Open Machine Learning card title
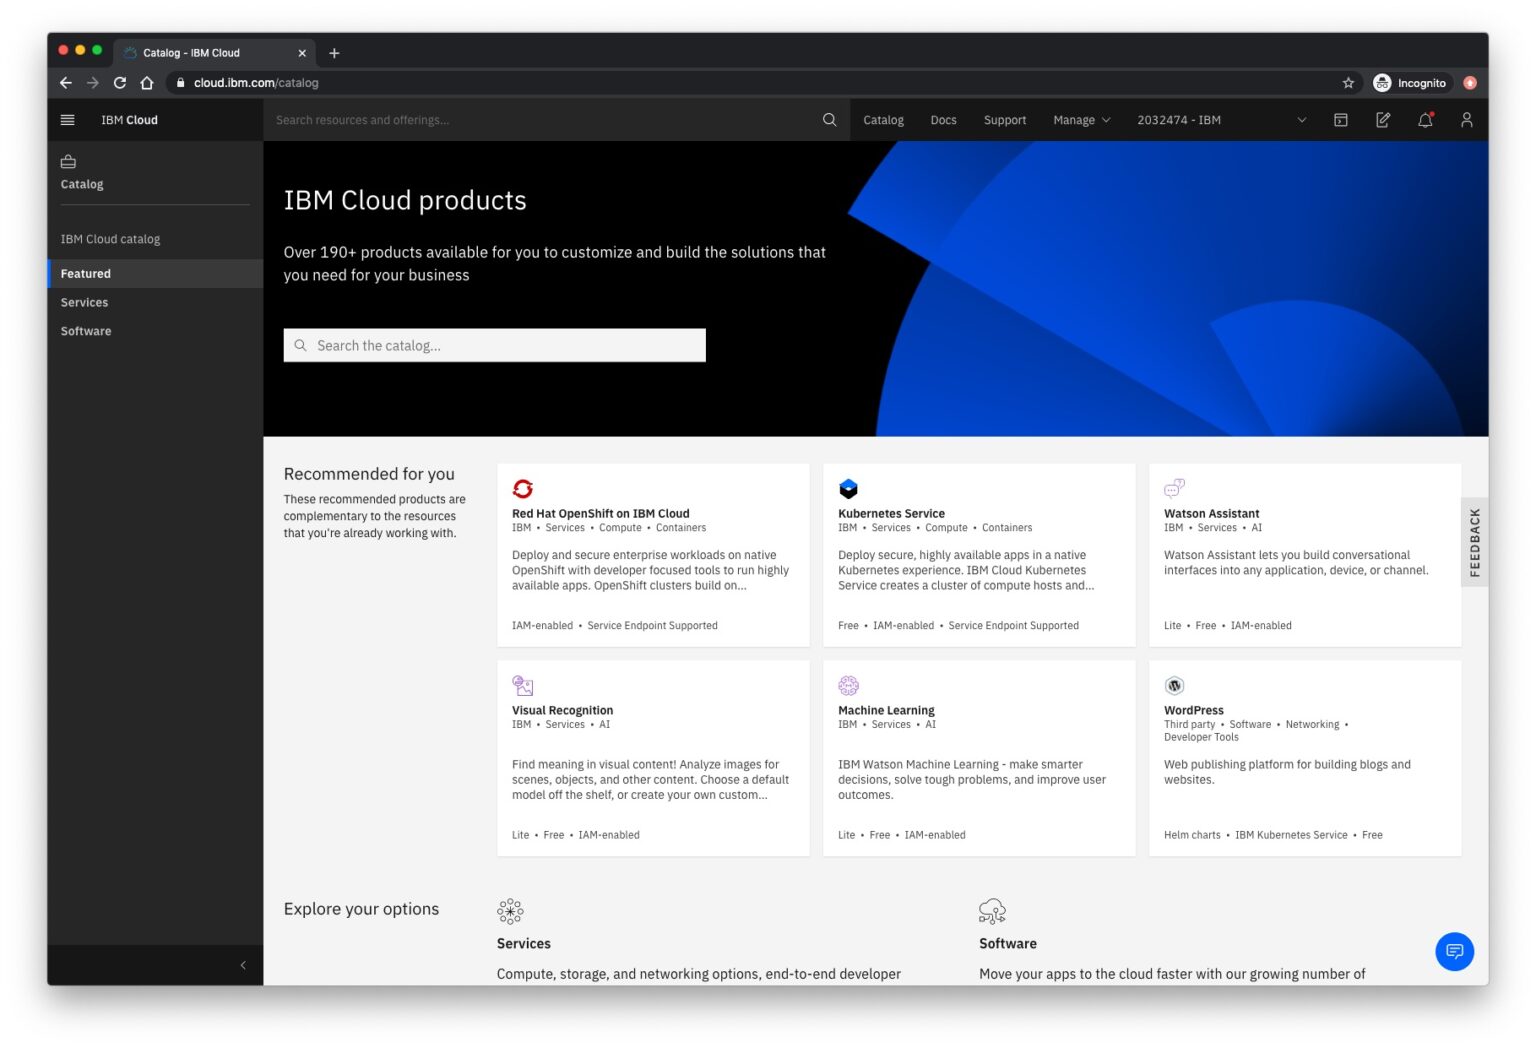The height and width of the screenshot is (1048, 1536). [x=886, y=710]
